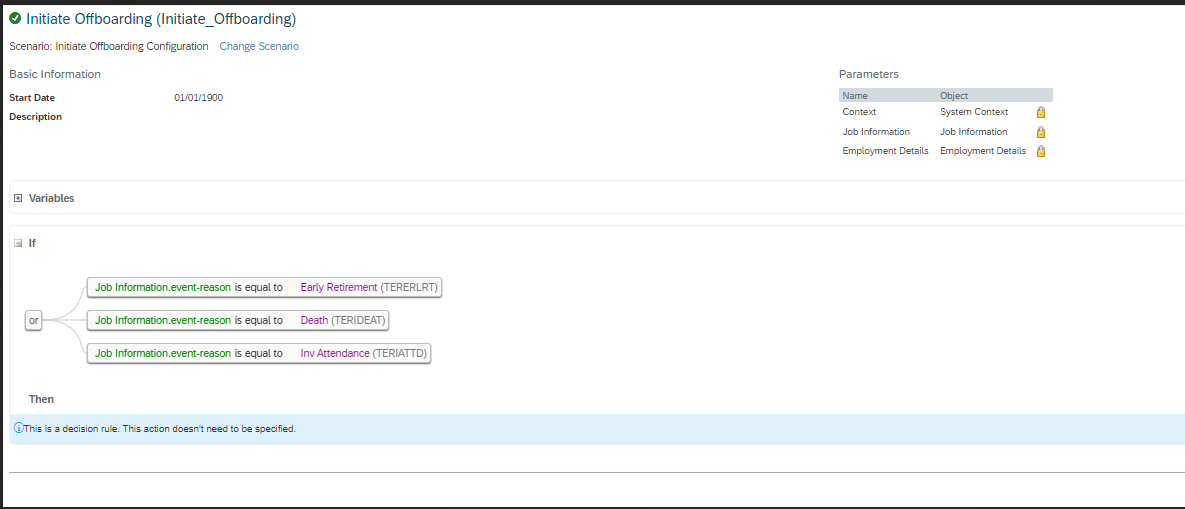Click the 'or' operator node

tap(33, 320)
